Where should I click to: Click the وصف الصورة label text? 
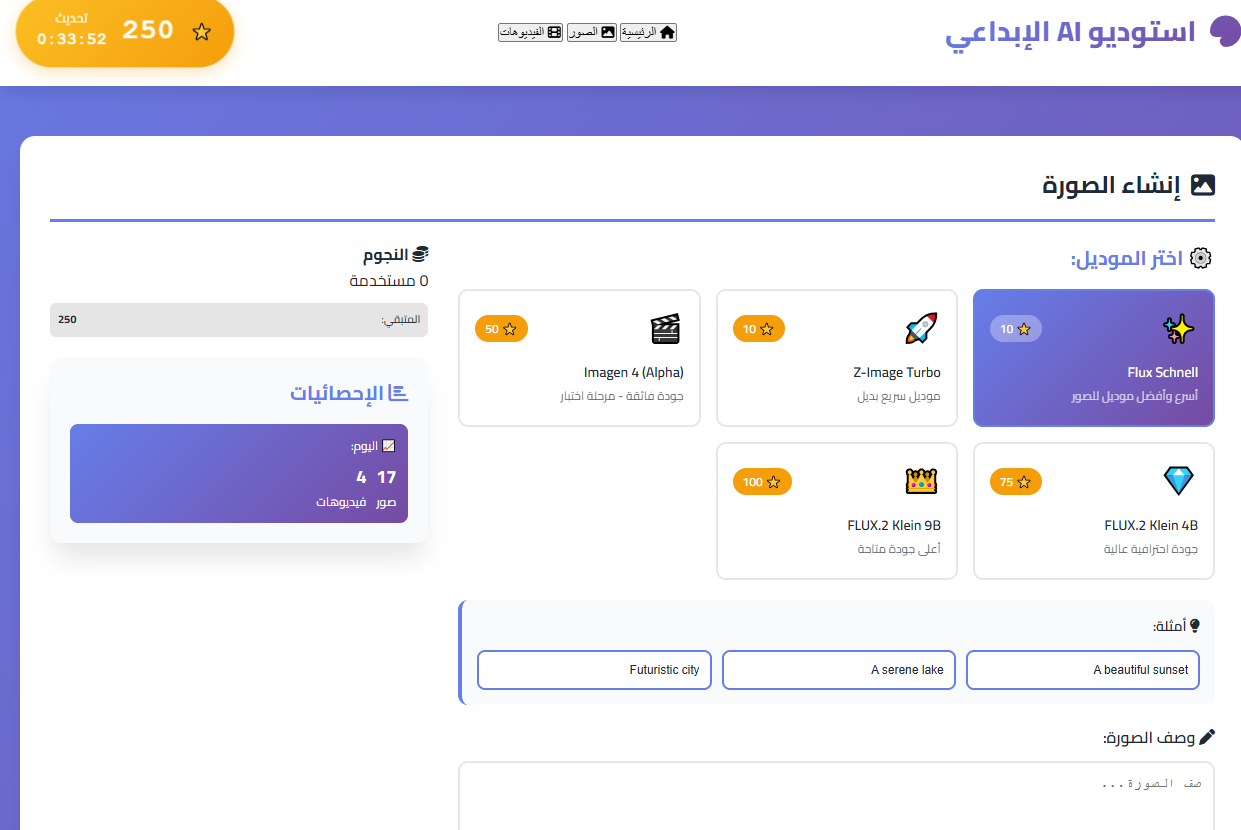1148,738
